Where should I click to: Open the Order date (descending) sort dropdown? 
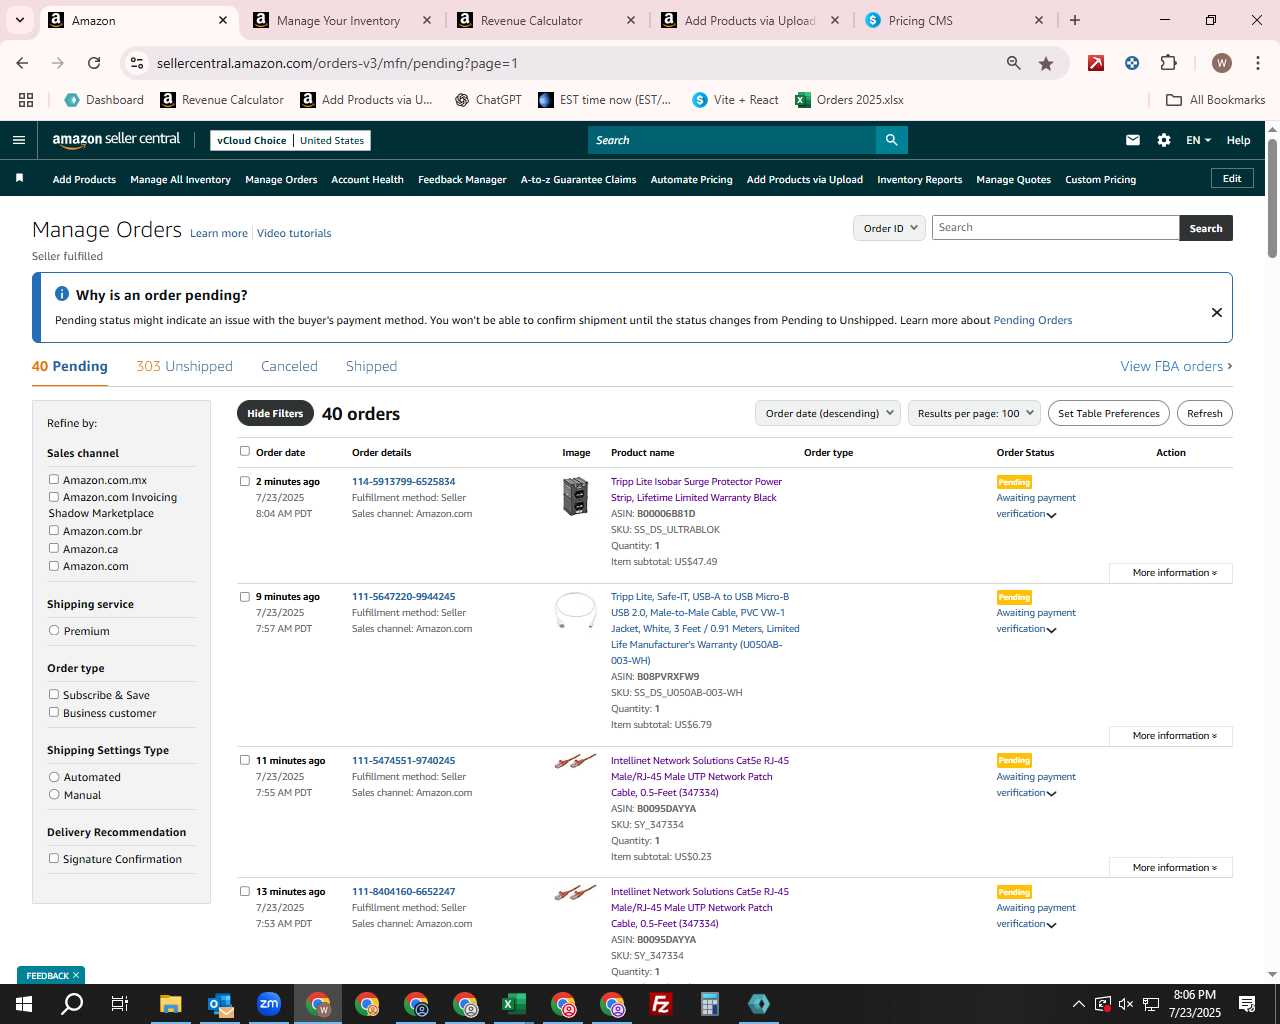pyautogui.click(x=828, y=413)
